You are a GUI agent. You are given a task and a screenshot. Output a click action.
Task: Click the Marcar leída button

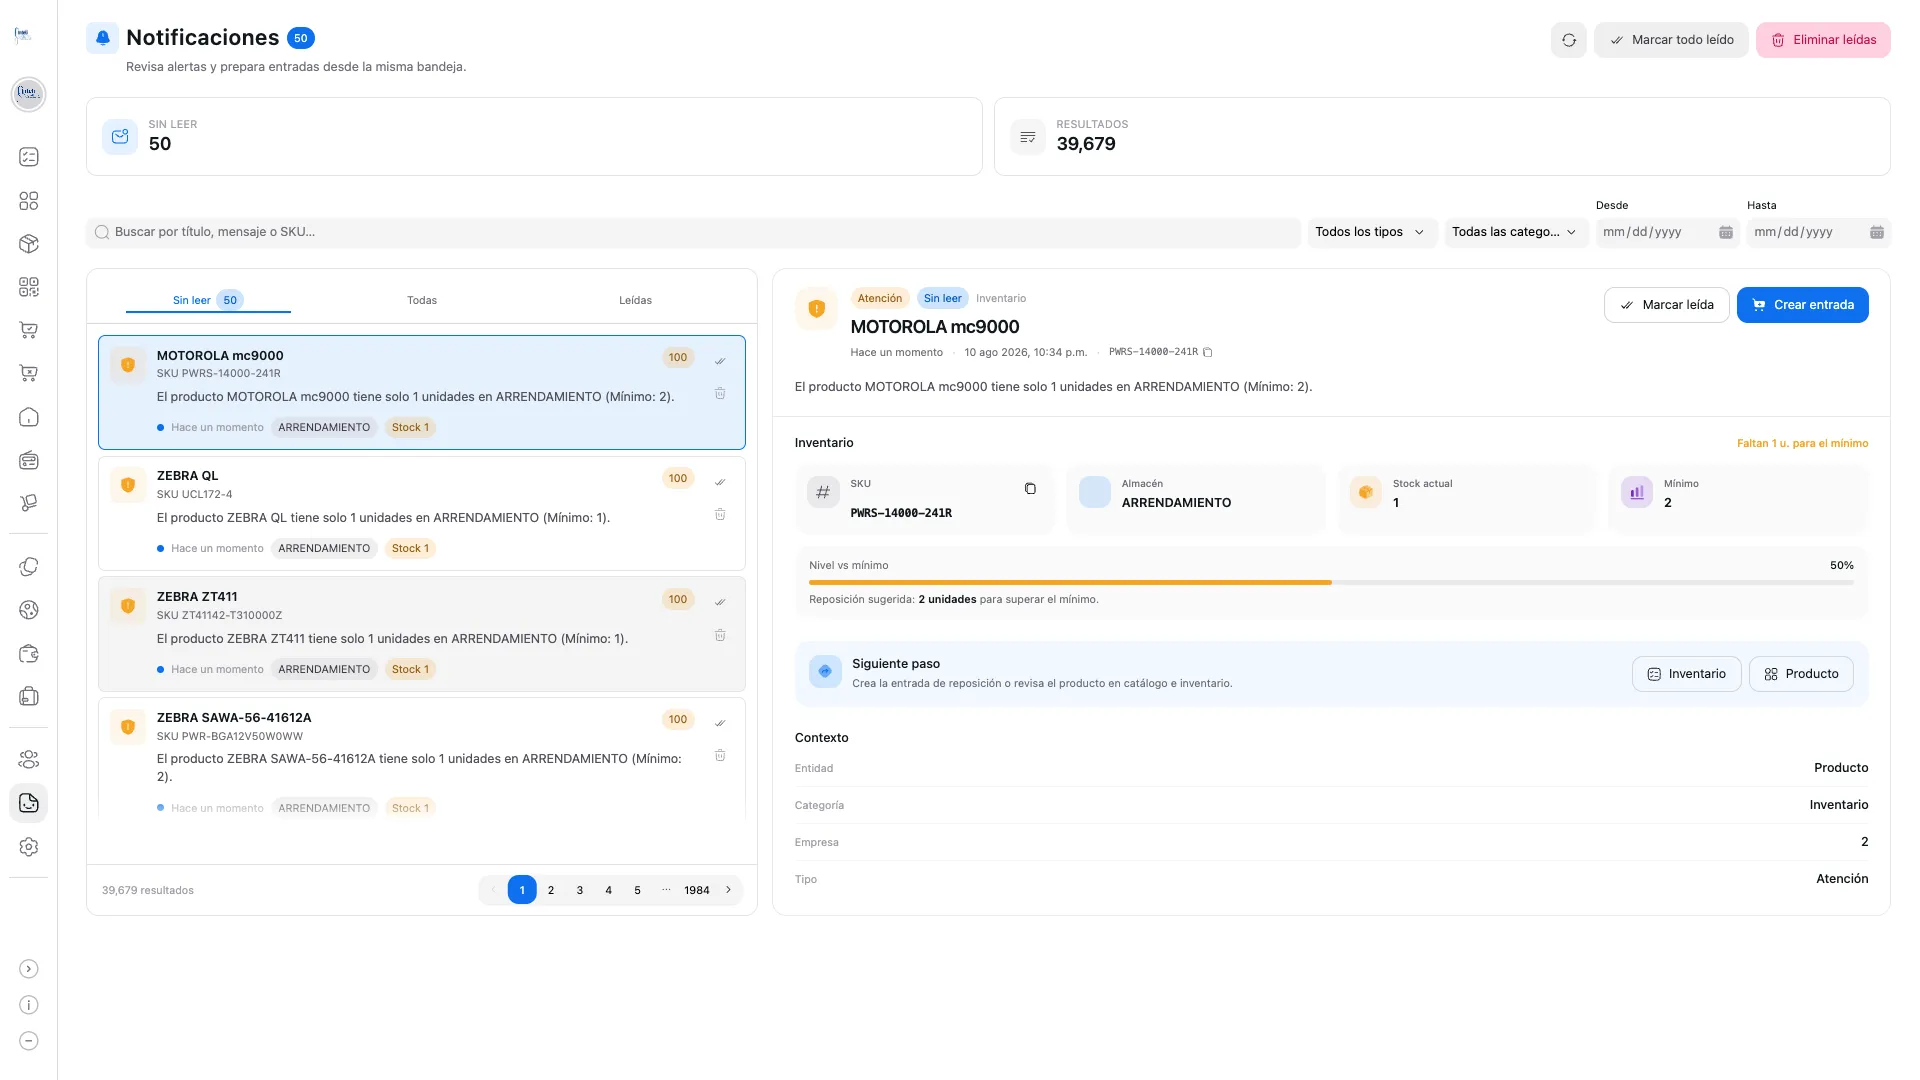pos(1667,305)
